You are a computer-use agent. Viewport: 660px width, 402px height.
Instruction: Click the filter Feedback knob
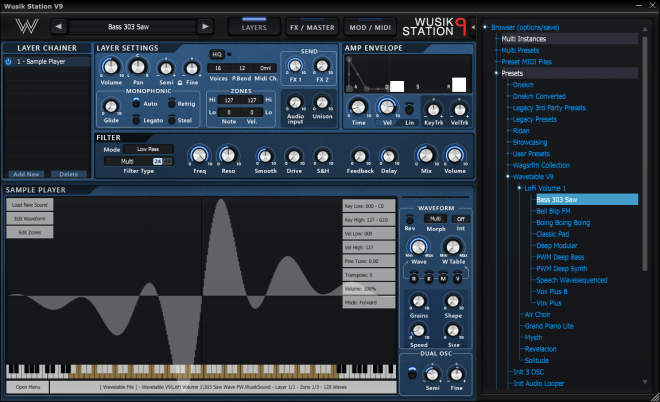(360, 156)
